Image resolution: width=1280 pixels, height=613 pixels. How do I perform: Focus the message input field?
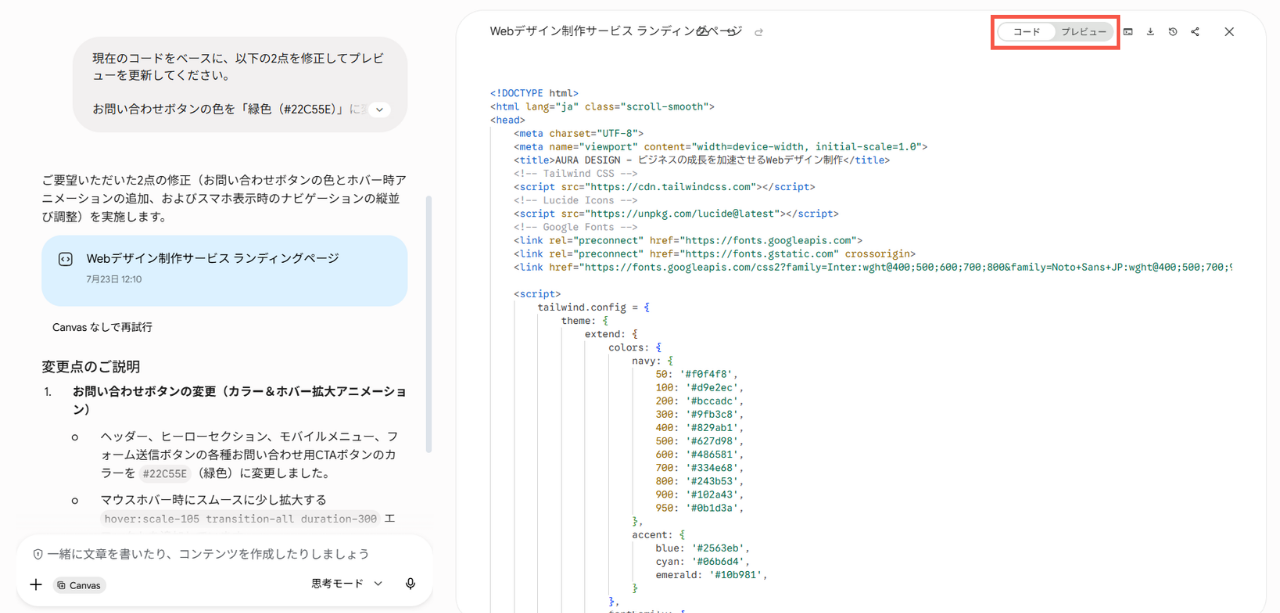pos(225,554)
